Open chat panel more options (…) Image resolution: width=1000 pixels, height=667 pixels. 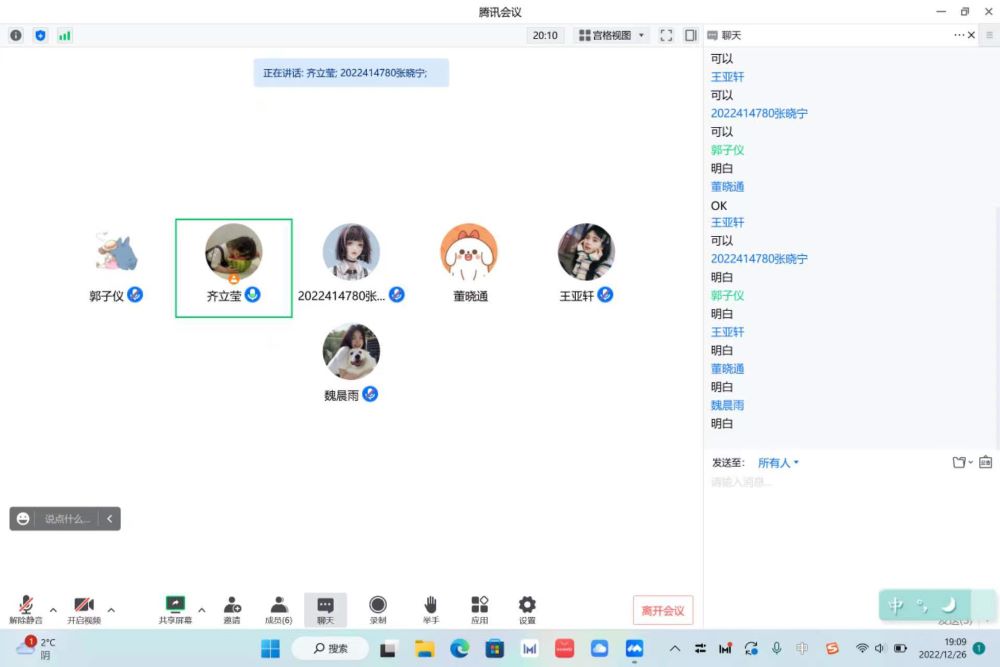pyautogui.click(x=959, y=35)
